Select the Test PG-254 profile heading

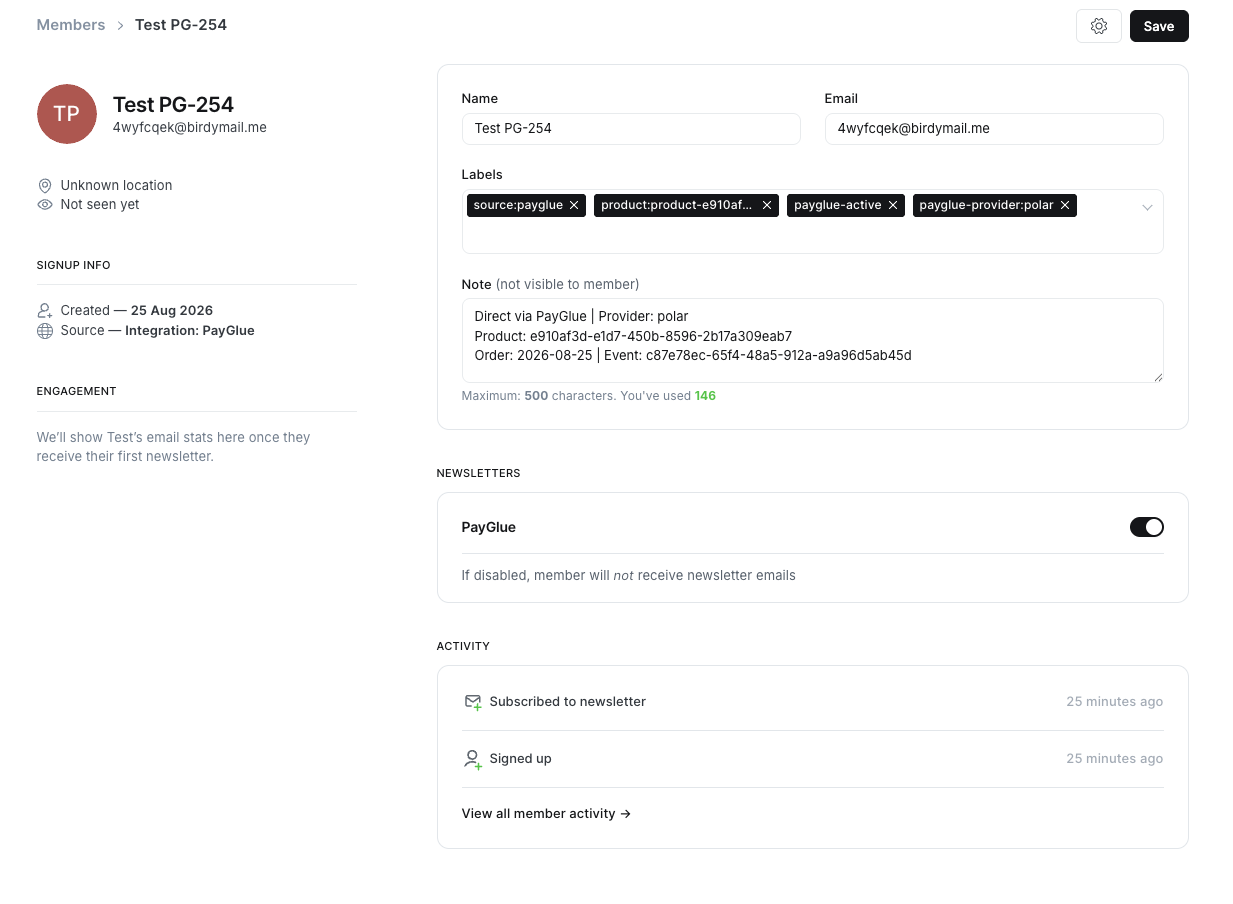[x=173, y=105]
